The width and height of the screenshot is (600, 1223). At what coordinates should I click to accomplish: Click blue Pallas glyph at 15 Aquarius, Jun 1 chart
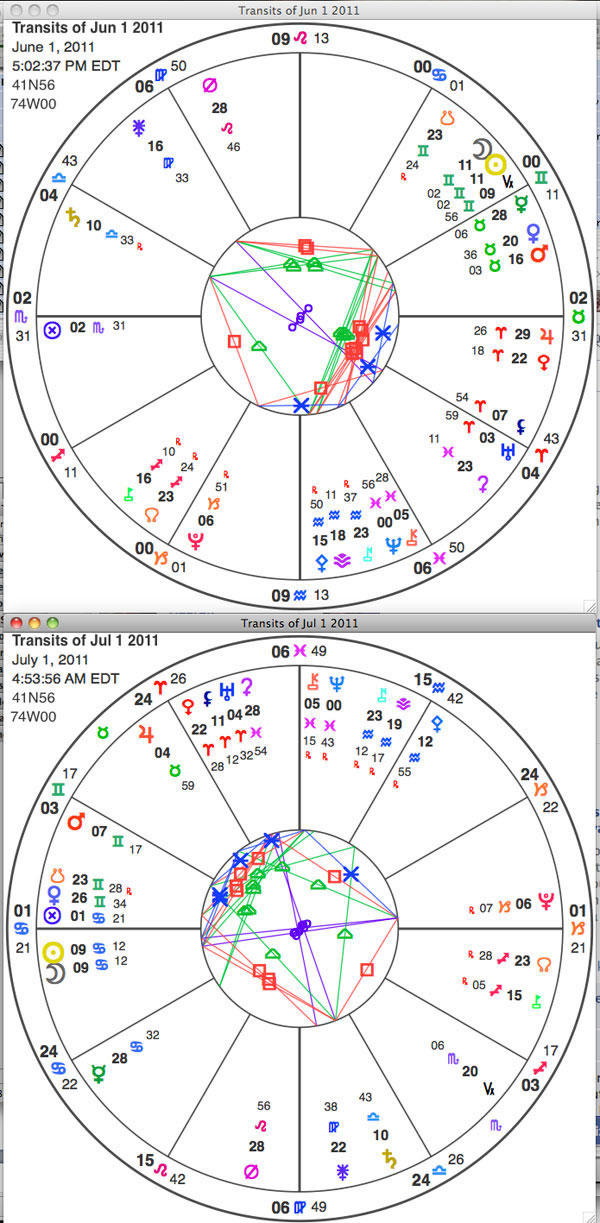(321, 564)
